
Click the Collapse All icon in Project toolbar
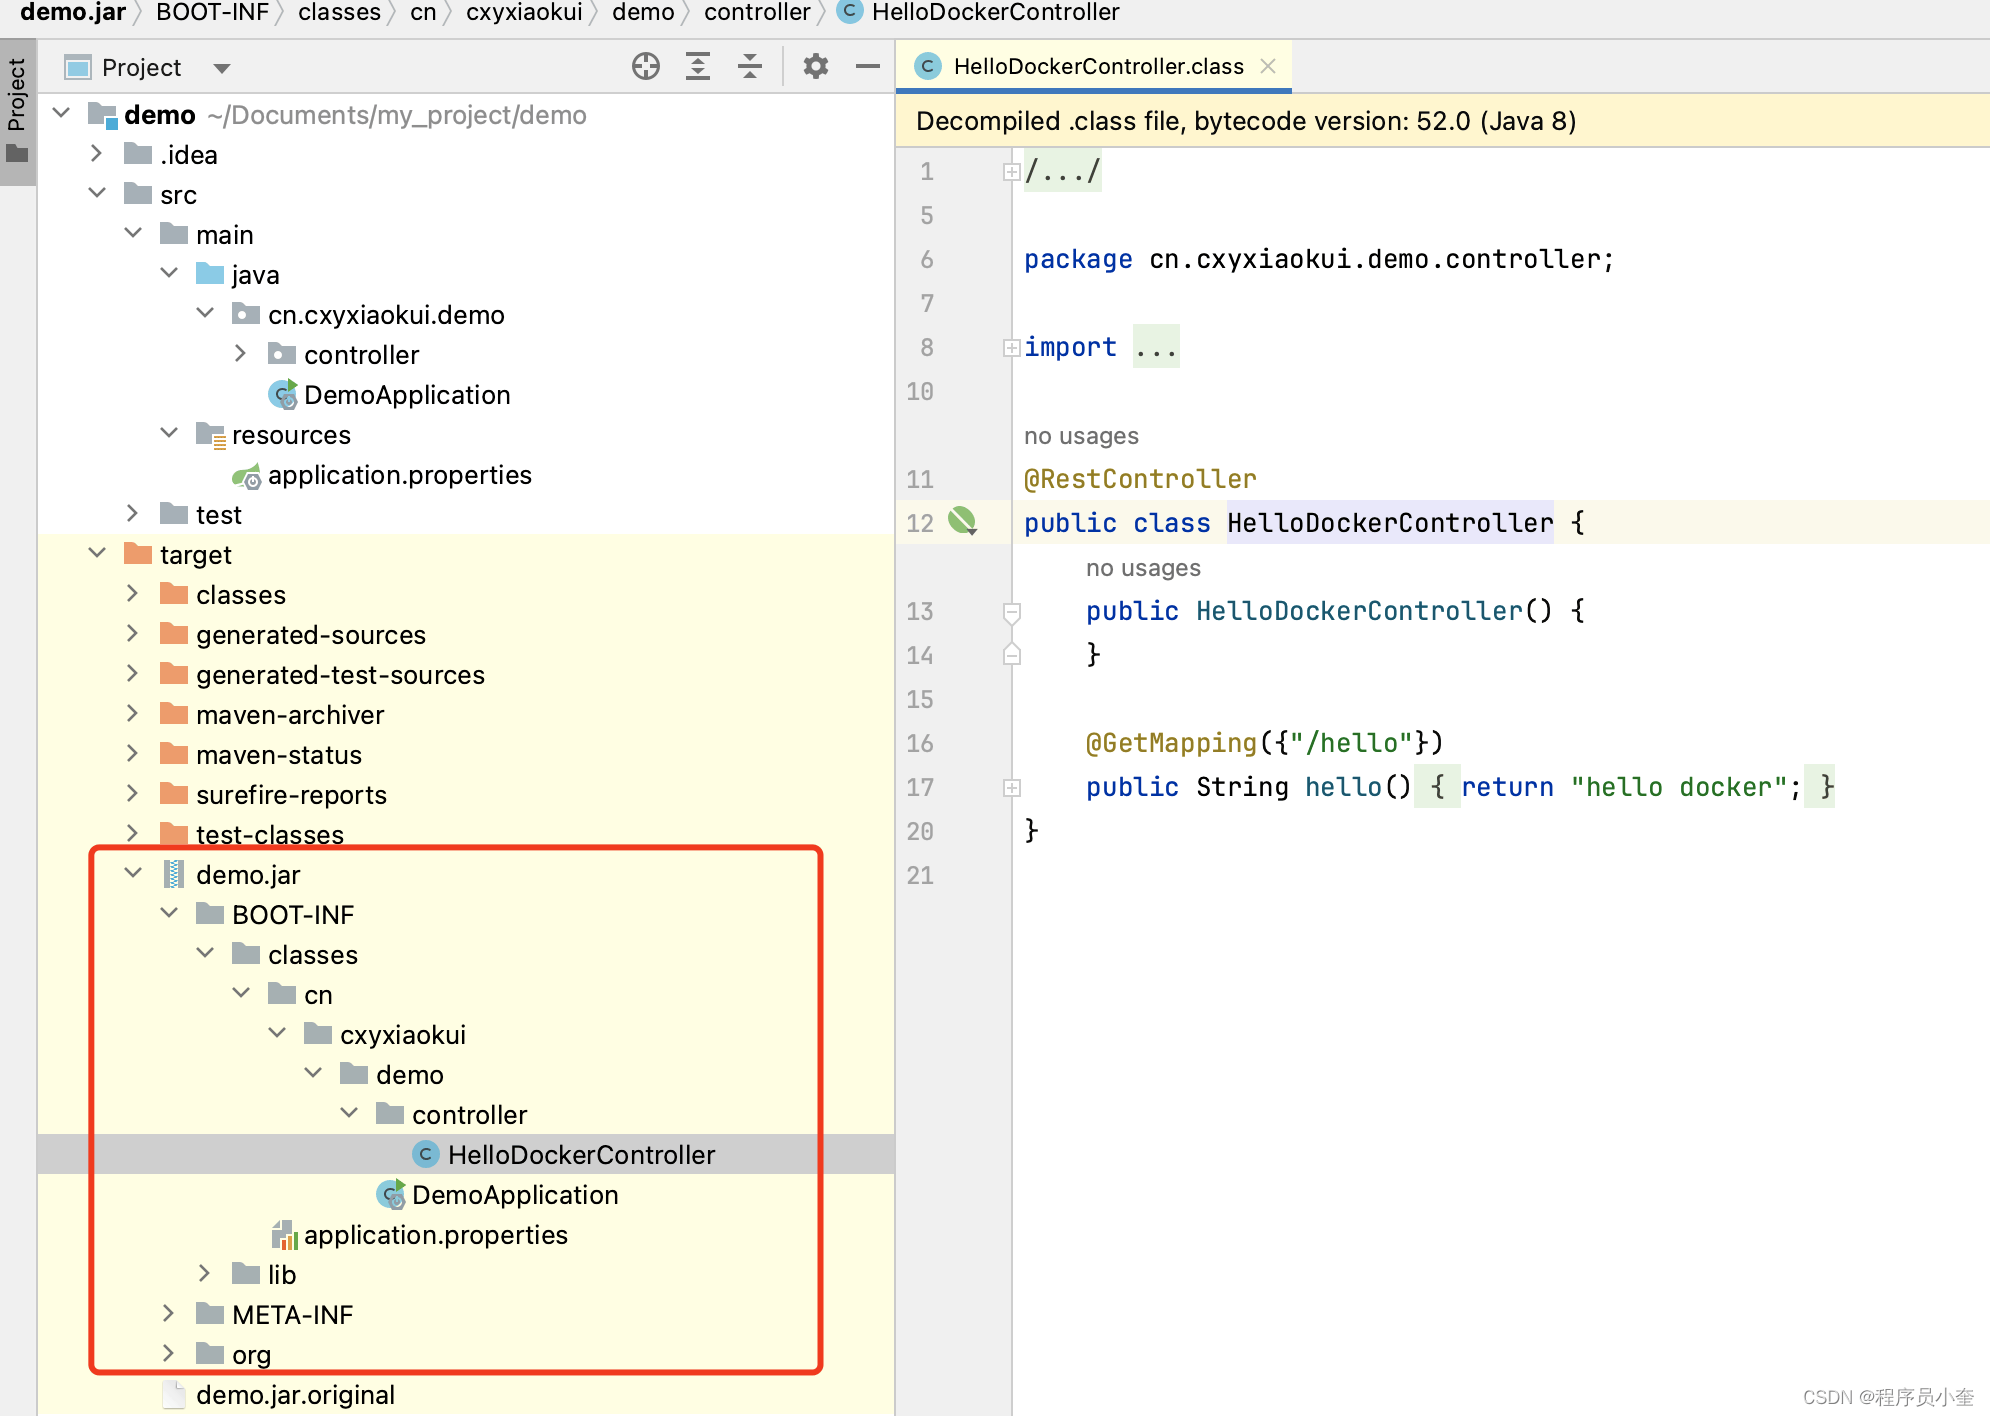click(750, 67)
